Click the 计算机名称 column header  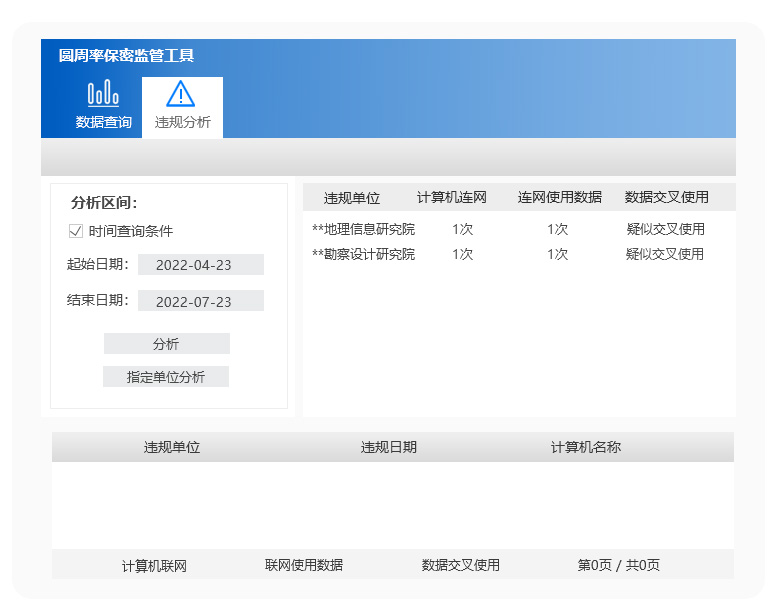pyautogui.click(x=586, y=447)
